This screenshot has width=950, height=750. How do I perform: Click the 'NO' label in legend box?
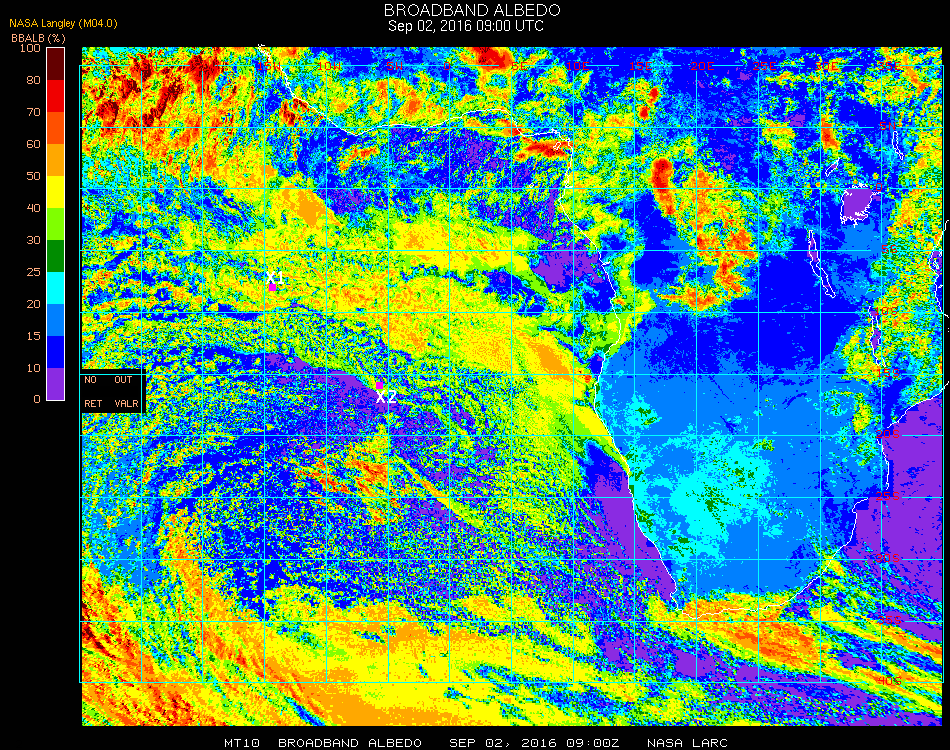pyautogui.click(x=90, y=380)
